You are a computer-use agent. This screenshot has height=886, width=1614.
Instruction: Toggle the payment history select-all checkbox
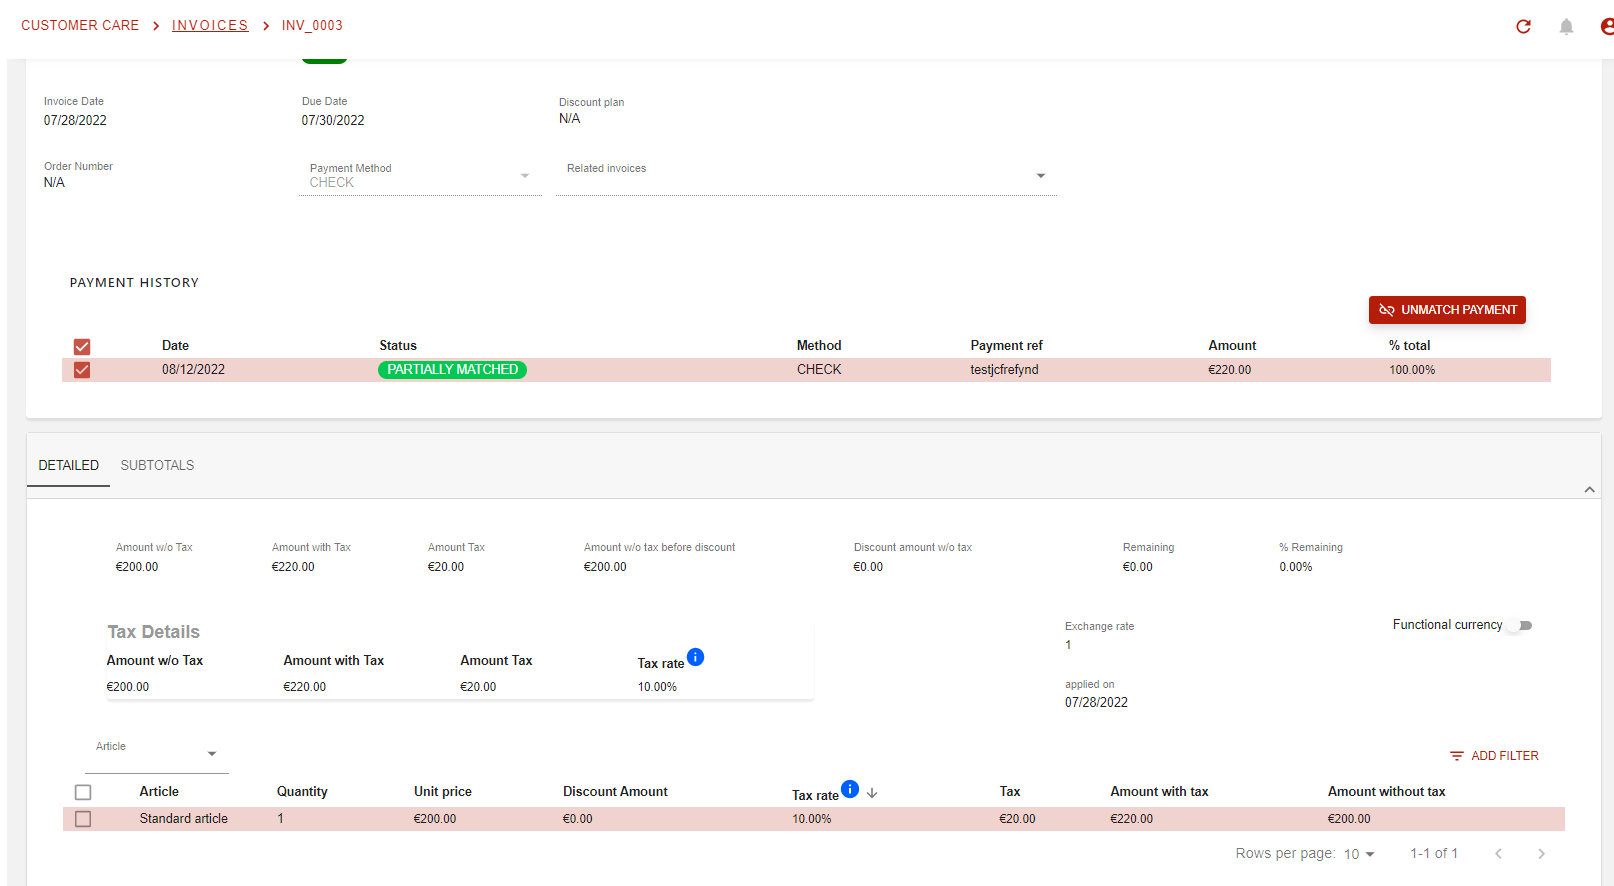pos(82,347)
